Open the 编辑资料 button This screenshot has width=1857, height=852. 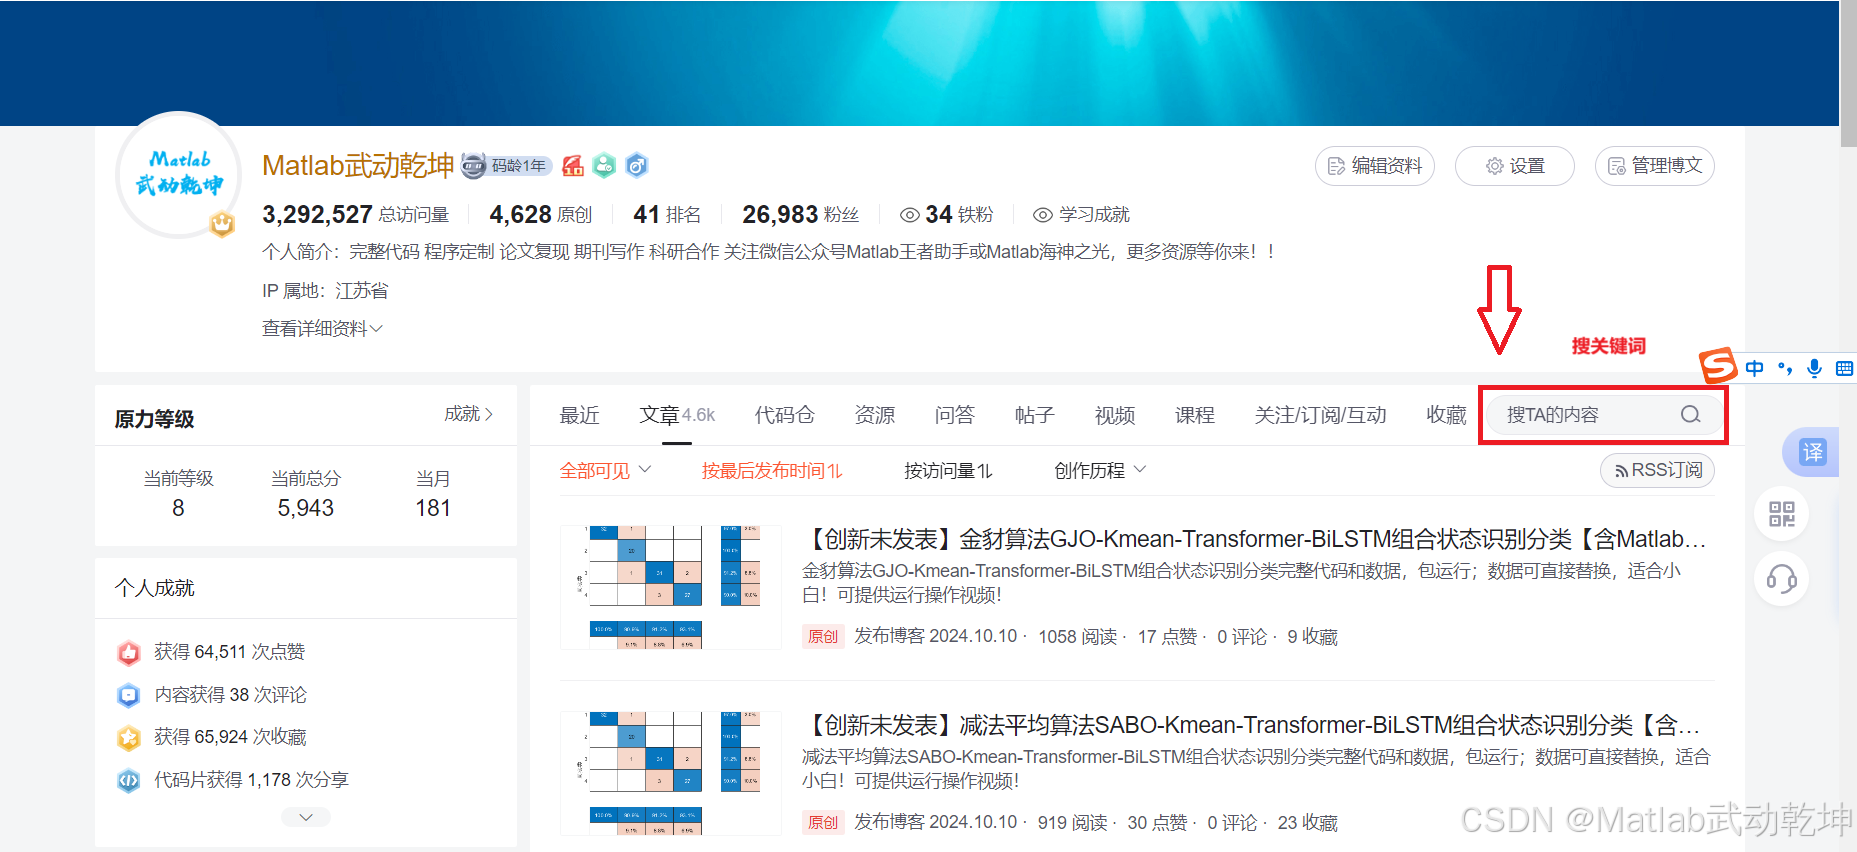coord(1374,166)
